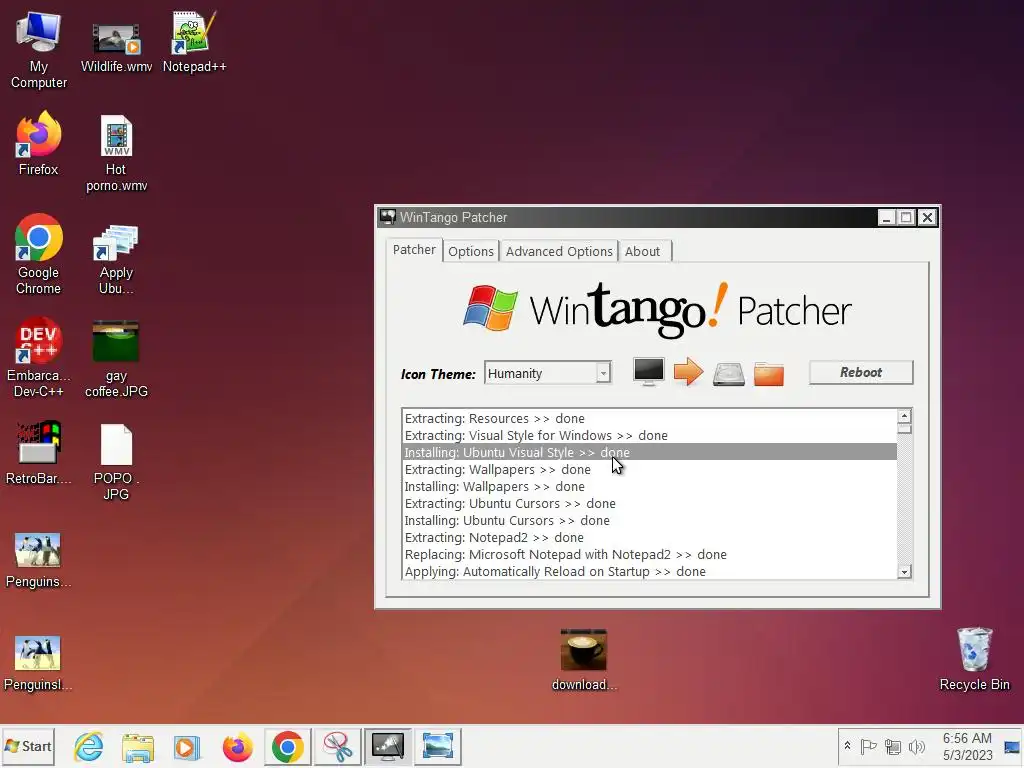Open the Snipping Tool taskbar button
1024x768 pixels.
(x=338, y=746)
